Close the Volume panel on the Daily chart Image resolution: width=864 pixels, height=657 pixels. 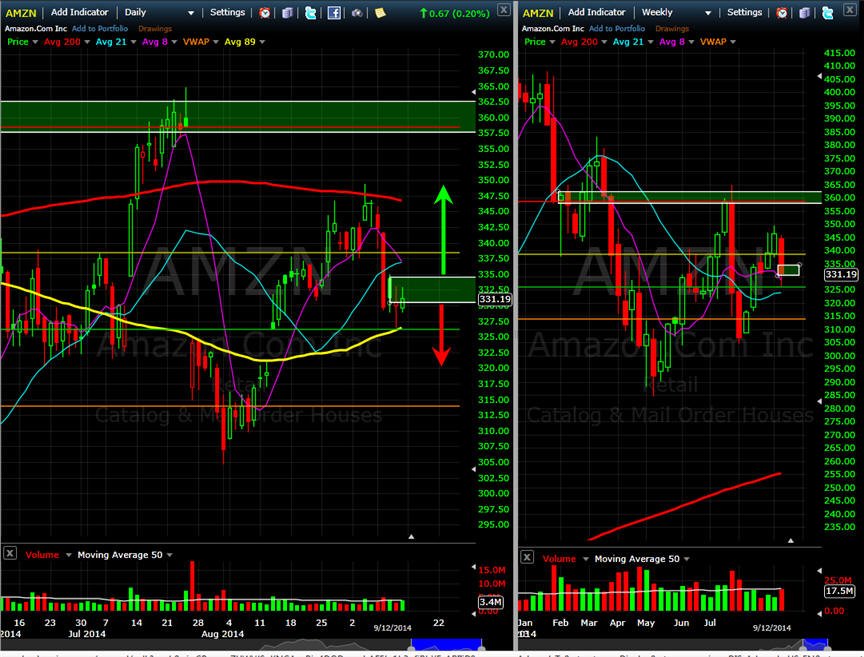(10, 553)
